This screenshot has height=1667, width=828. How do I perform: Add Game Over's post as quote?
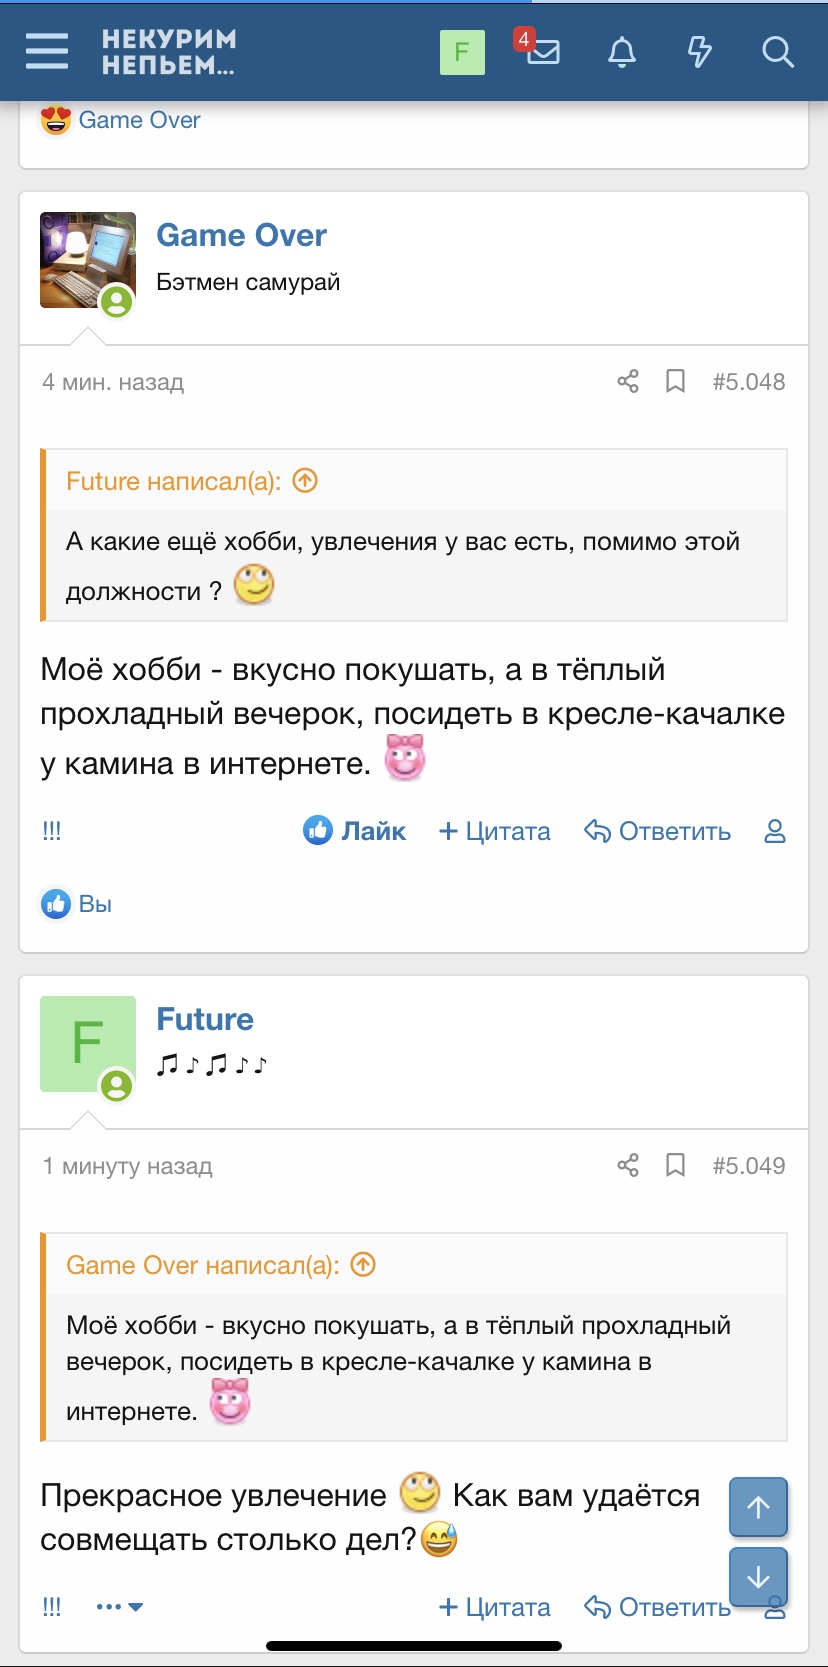[495, 831]
